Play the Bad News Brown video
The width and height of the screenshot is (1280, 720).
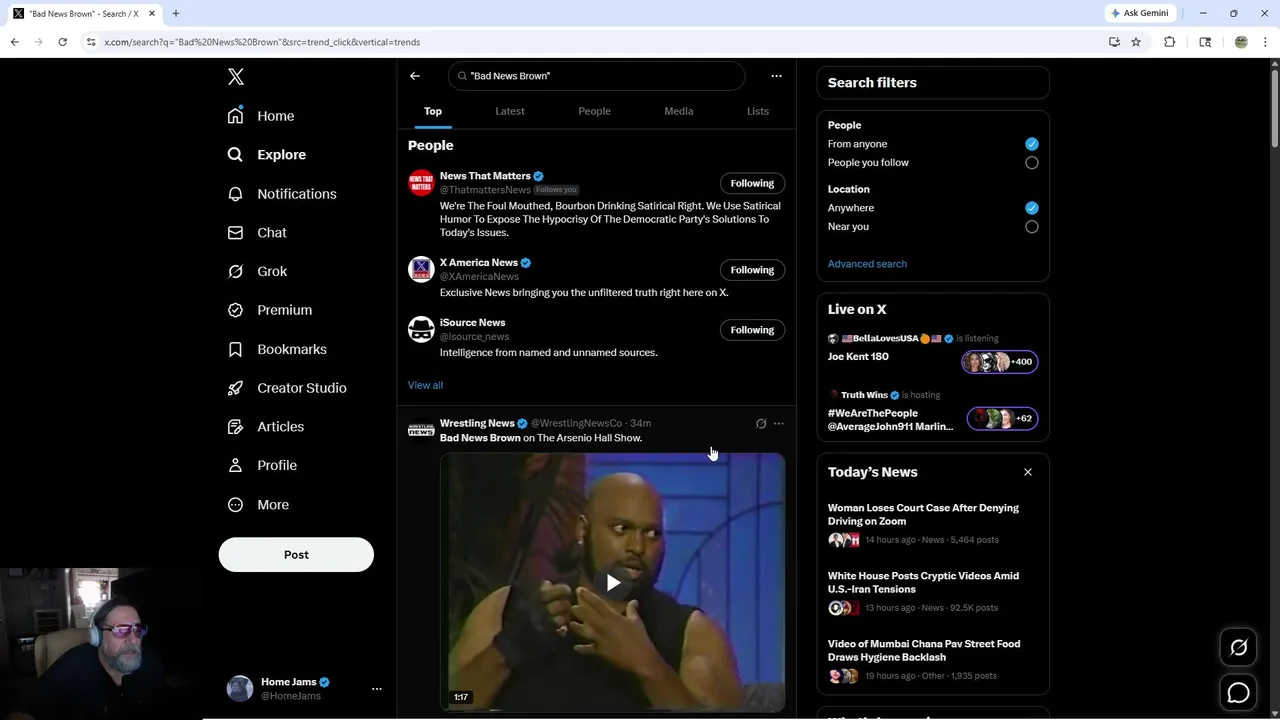click(x=613, y=583)
